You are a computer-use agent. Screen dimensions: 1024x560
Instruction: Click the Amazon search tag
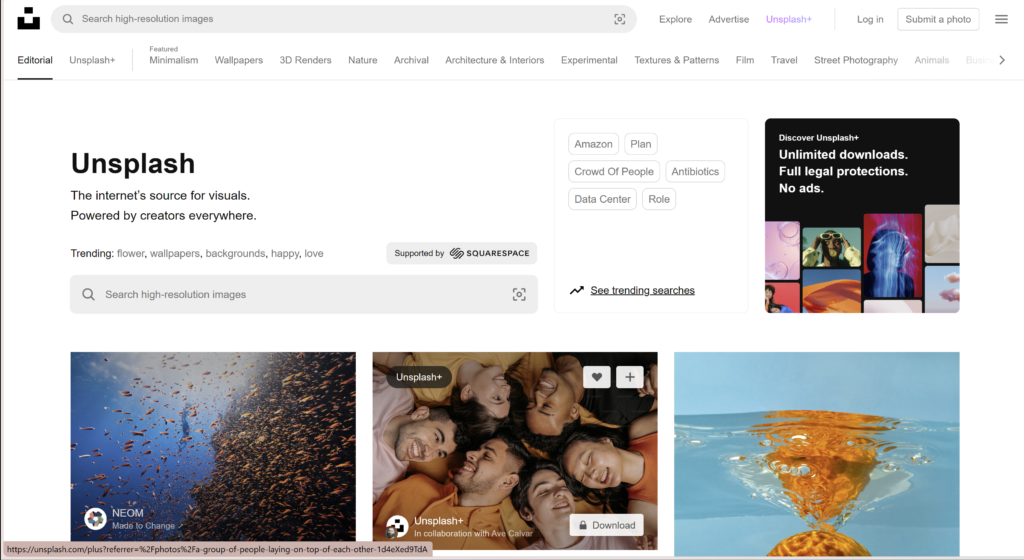[x=593, y=144]
